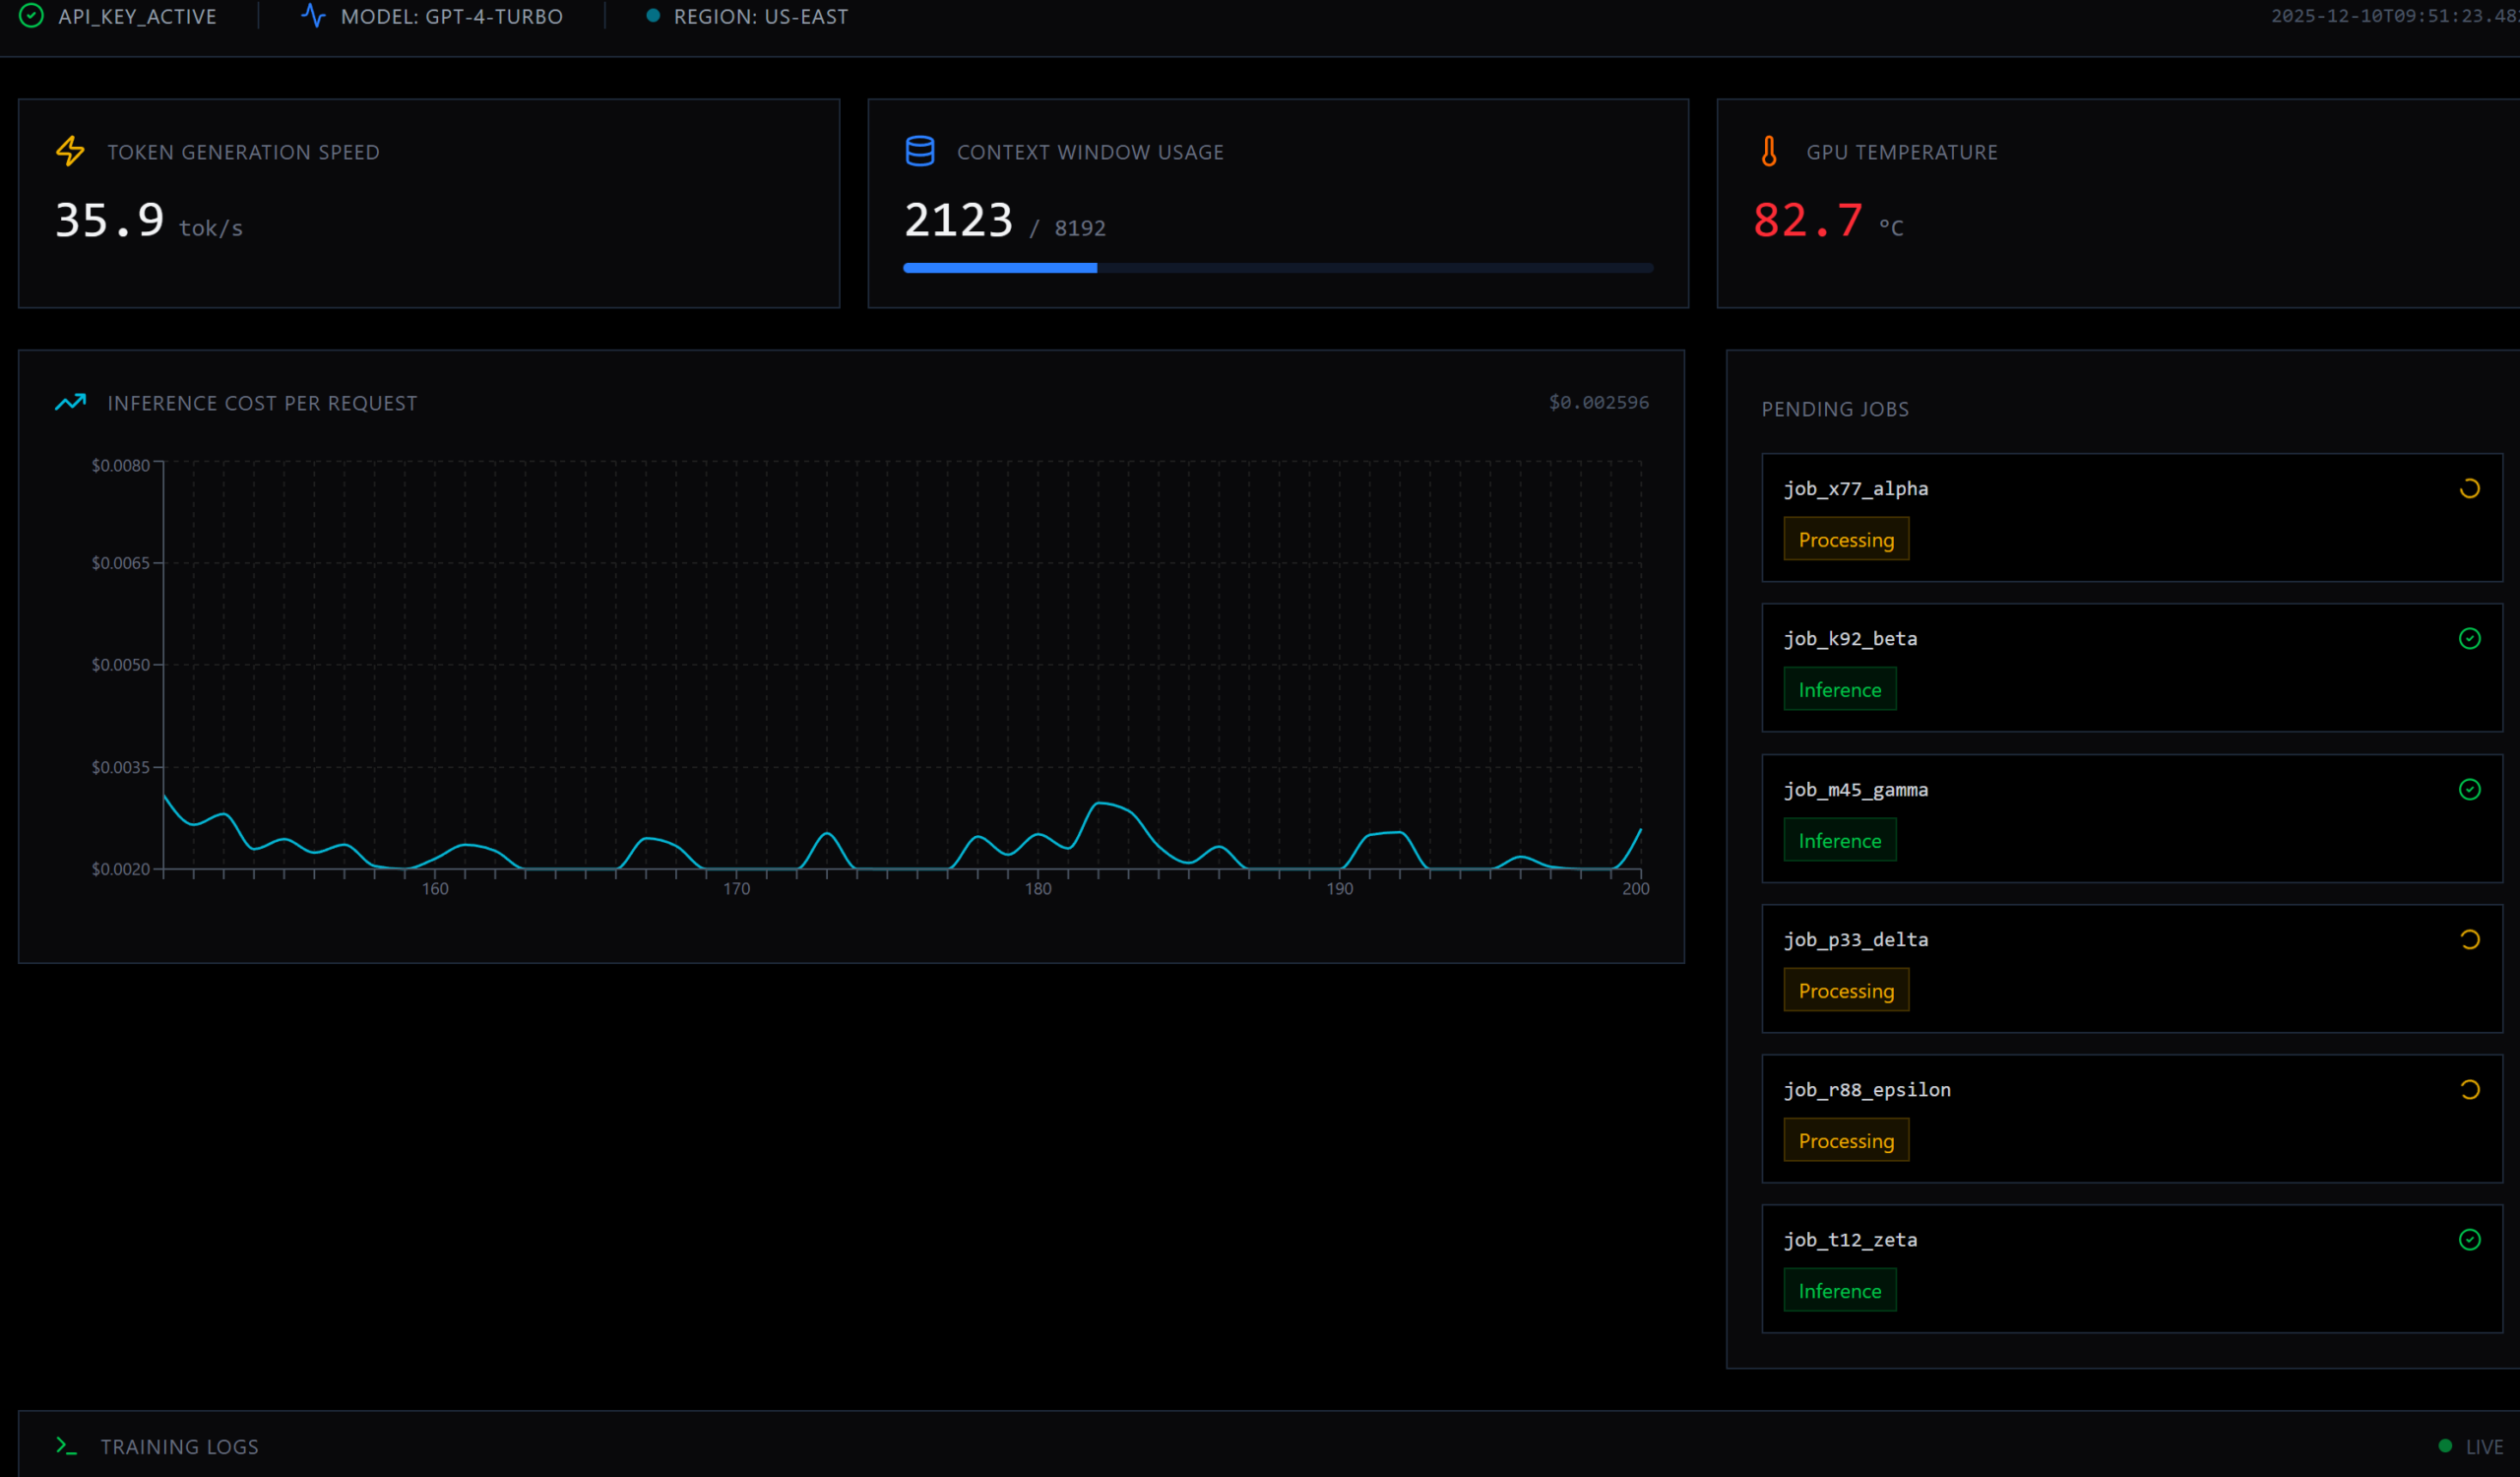Screen dimensions: 2520x1477
Task: Click the context window database icon
Action: click(x=919, y=151)
